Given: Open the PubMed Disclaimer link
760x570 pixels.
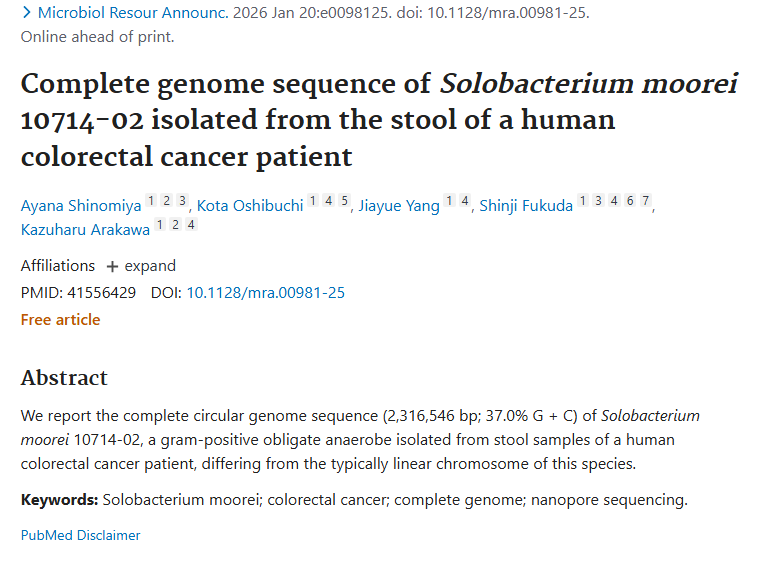Looking at the screenshot, I should [x=81, y=535].
